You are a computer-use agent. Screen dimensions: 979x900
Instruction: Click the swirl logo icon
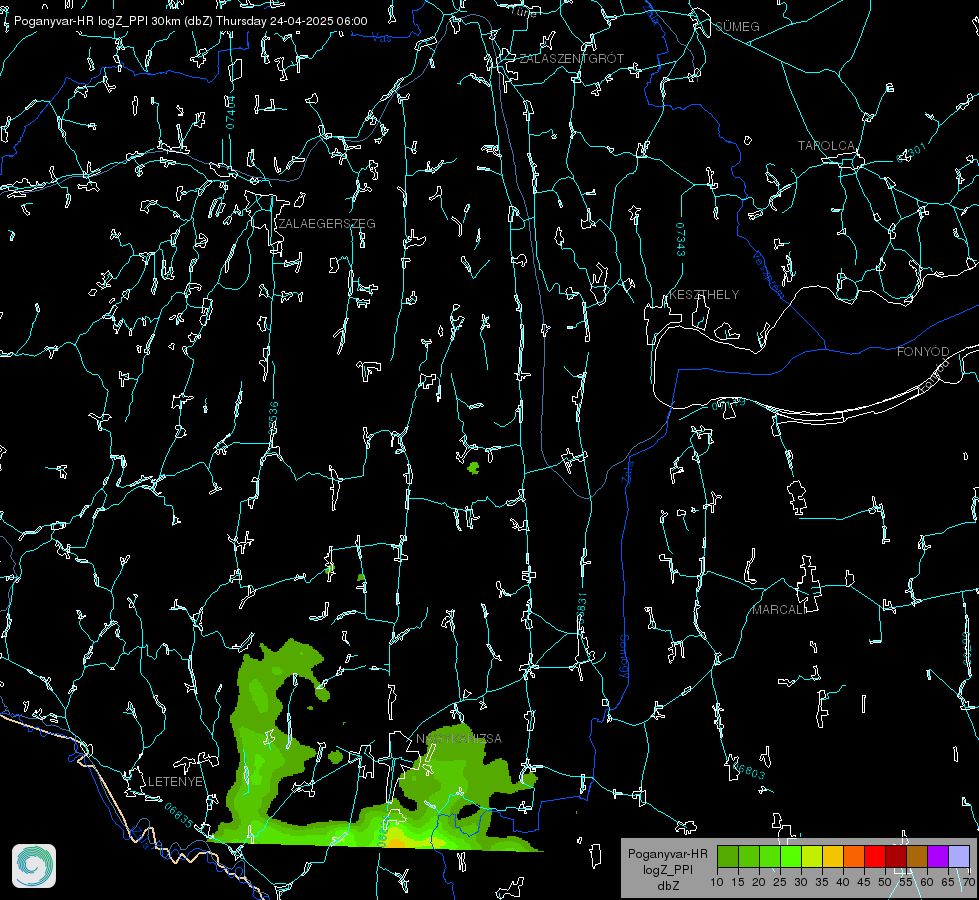click(x=34, y=866)
